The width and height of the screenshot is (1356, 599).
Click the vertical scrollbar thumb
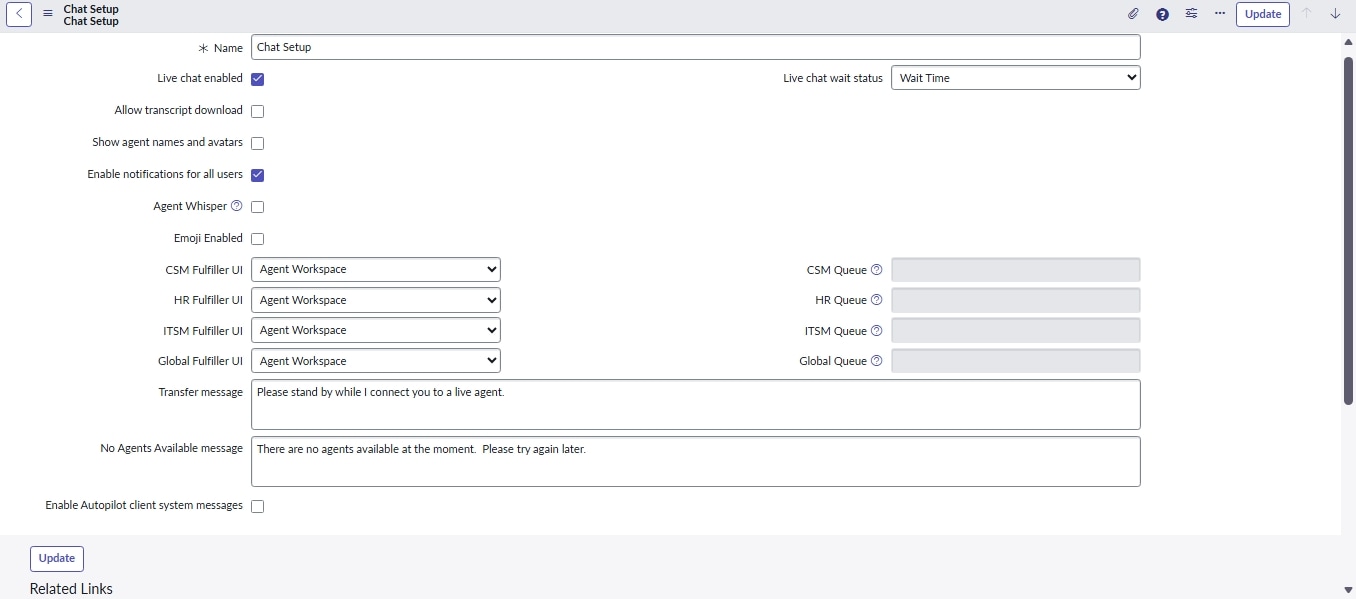pos(1348,230)
